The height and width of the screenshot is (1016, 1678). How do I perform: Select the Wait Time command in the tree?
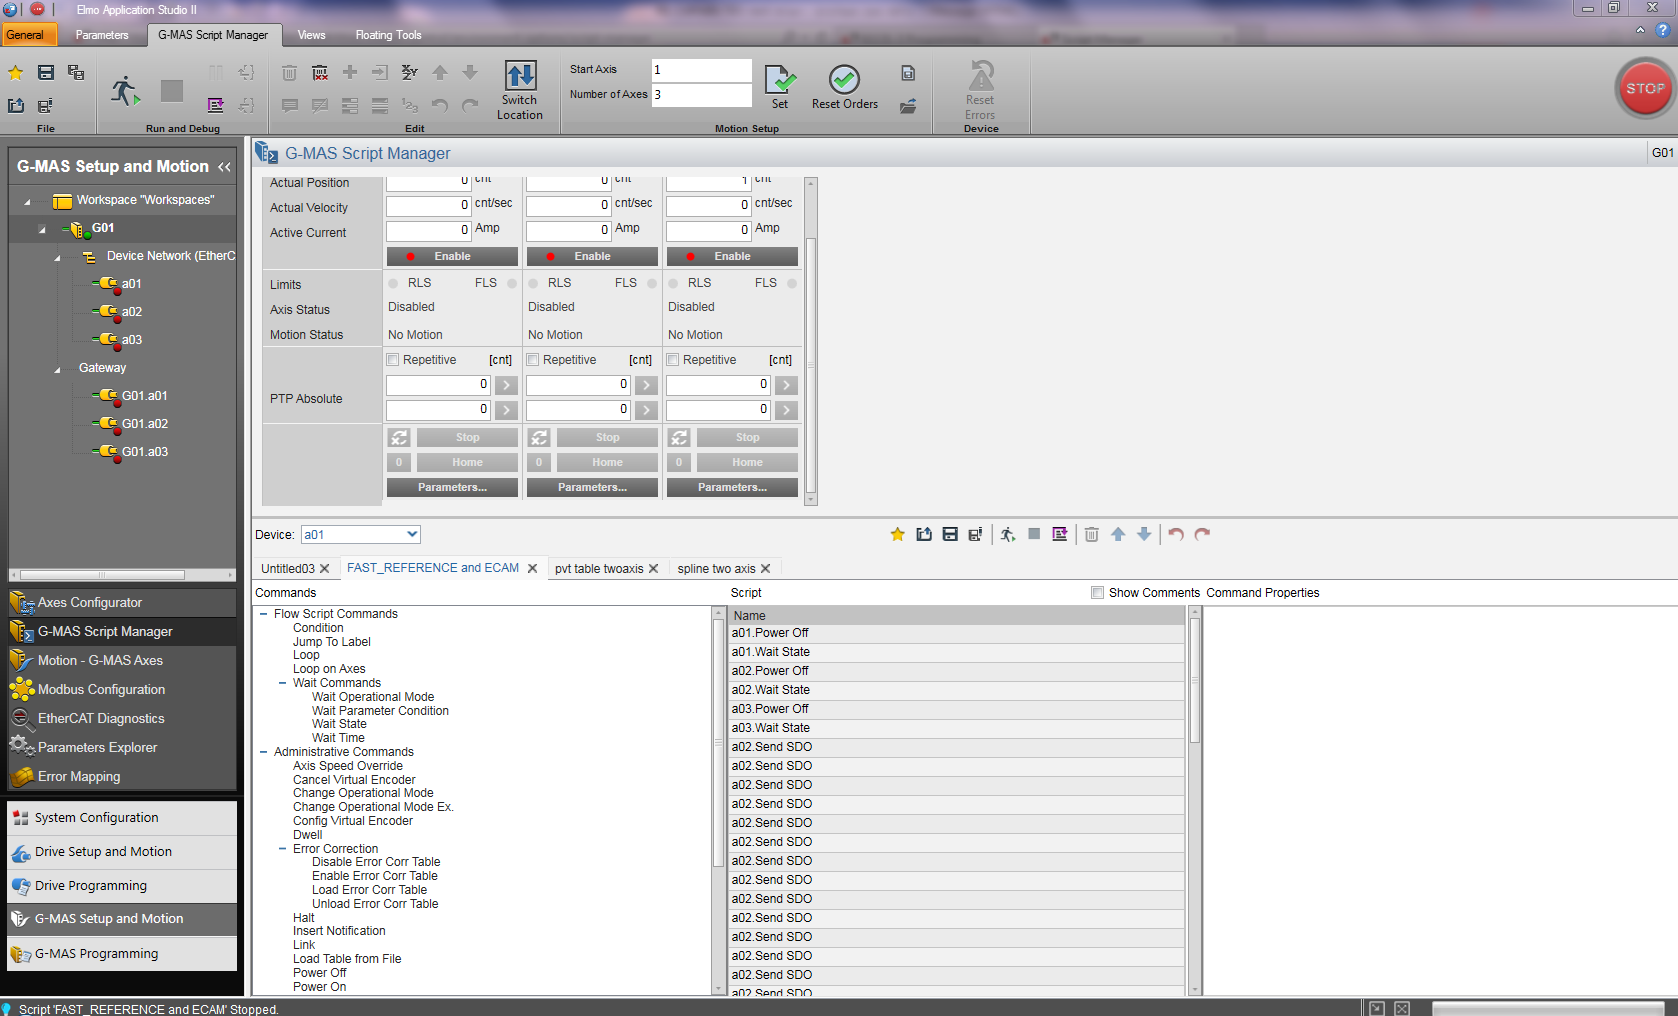[x=338, y=738]
